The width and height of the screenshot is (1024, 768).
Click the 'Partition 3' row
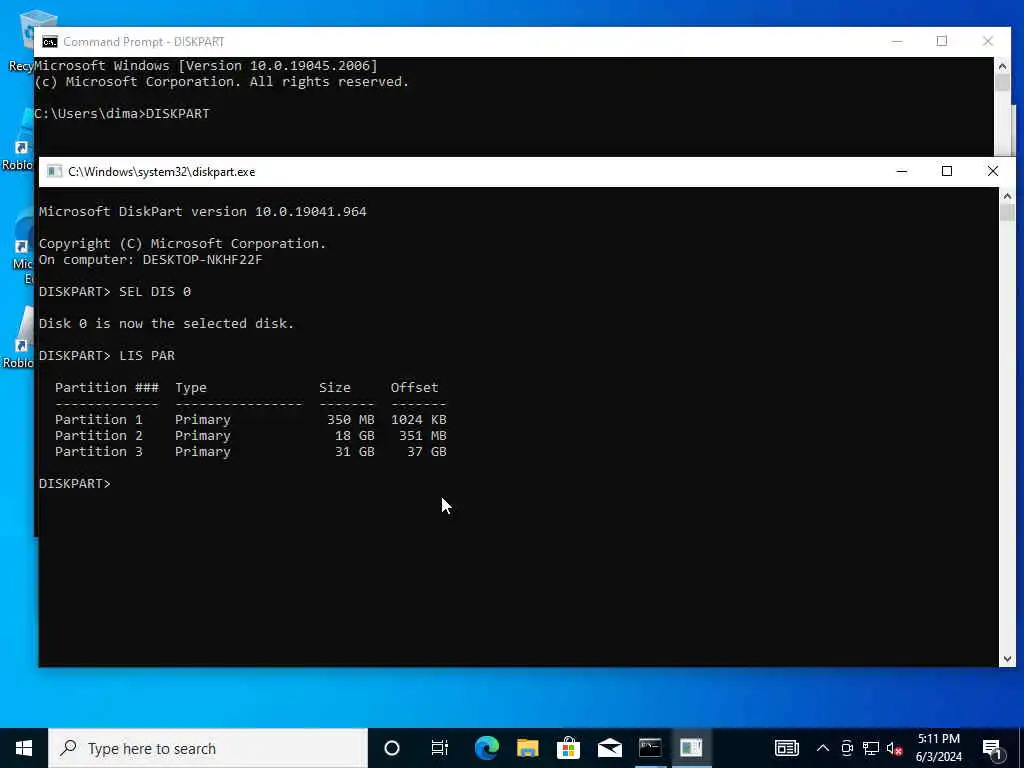[251, 452]
